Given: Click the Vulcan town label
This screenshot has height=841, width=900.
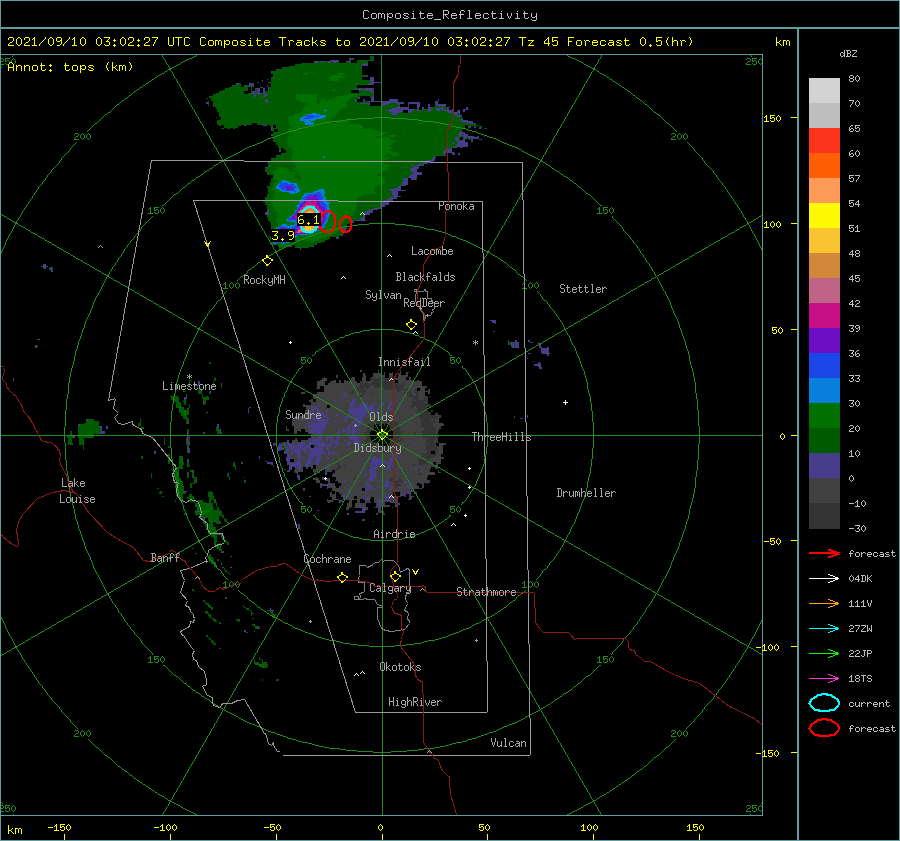Looking at the screenshot, I should 509,743.
